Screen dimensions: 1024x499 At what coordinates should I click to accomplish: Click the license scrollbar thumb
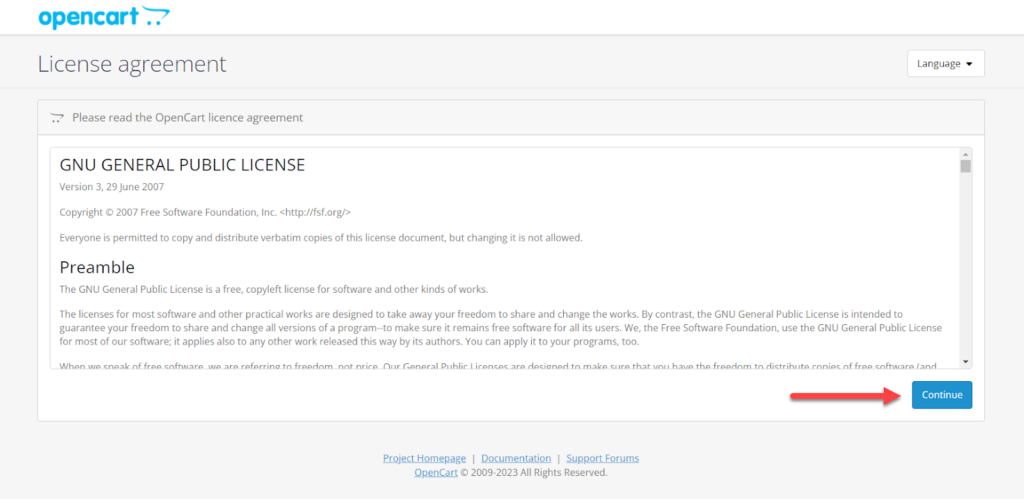click(965, 166)
